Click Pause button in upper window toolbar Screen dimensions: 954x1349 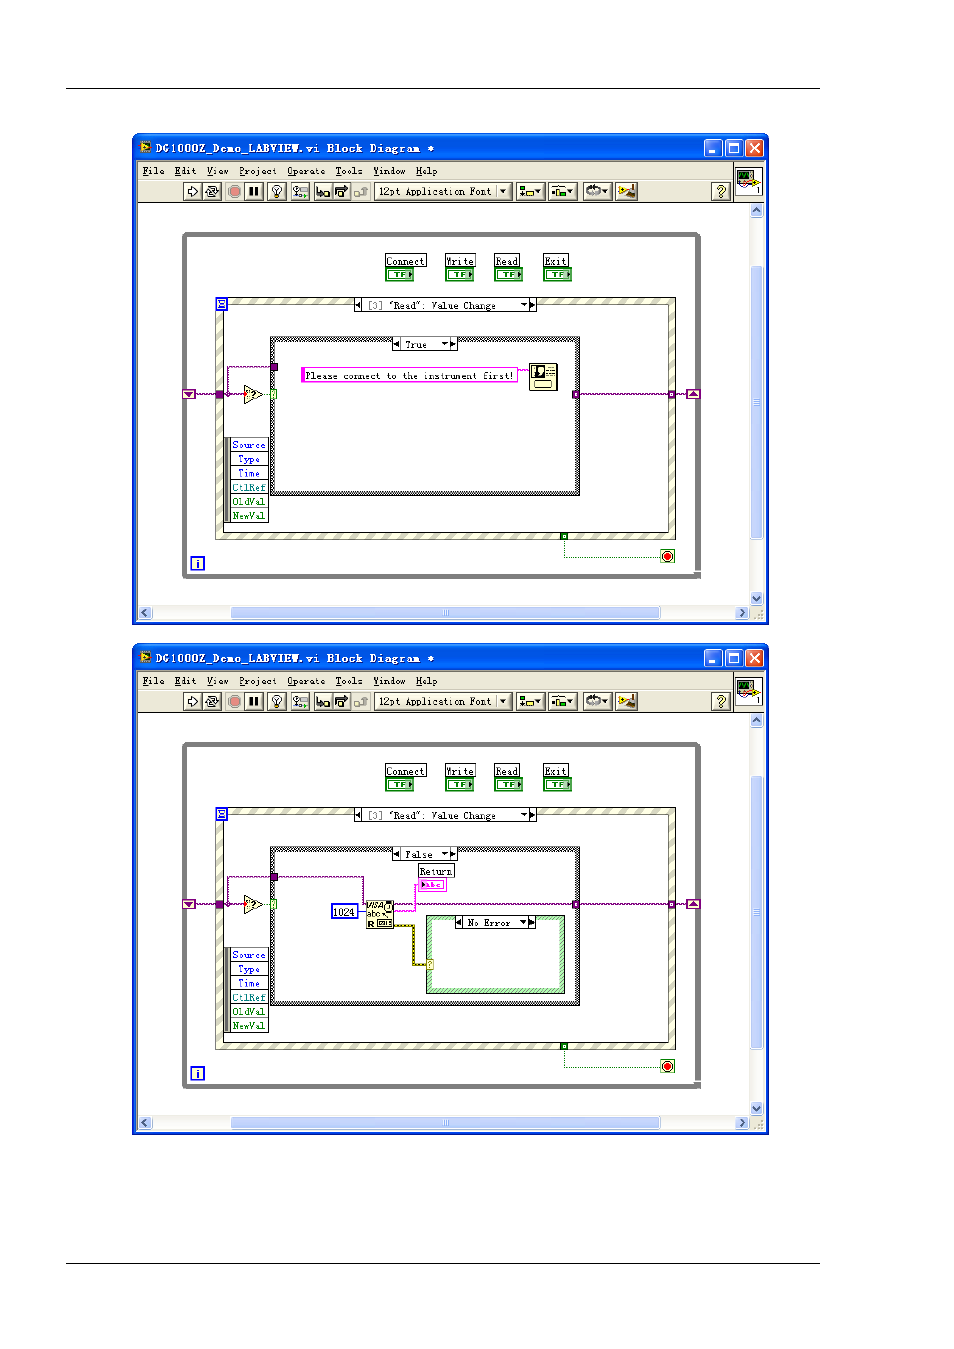254,191
